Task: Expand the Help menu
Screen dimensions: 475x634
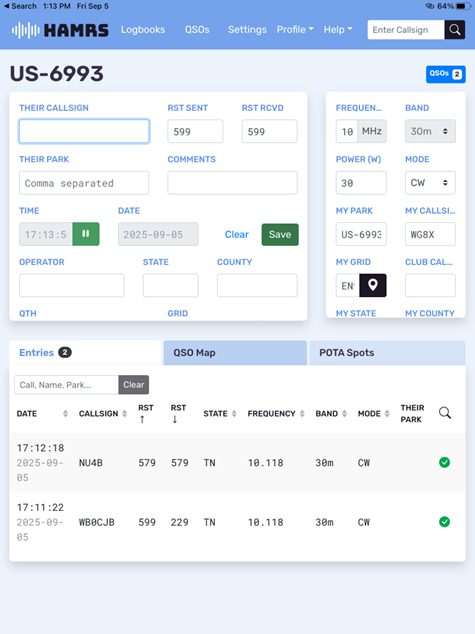Action: coord(338,30)
